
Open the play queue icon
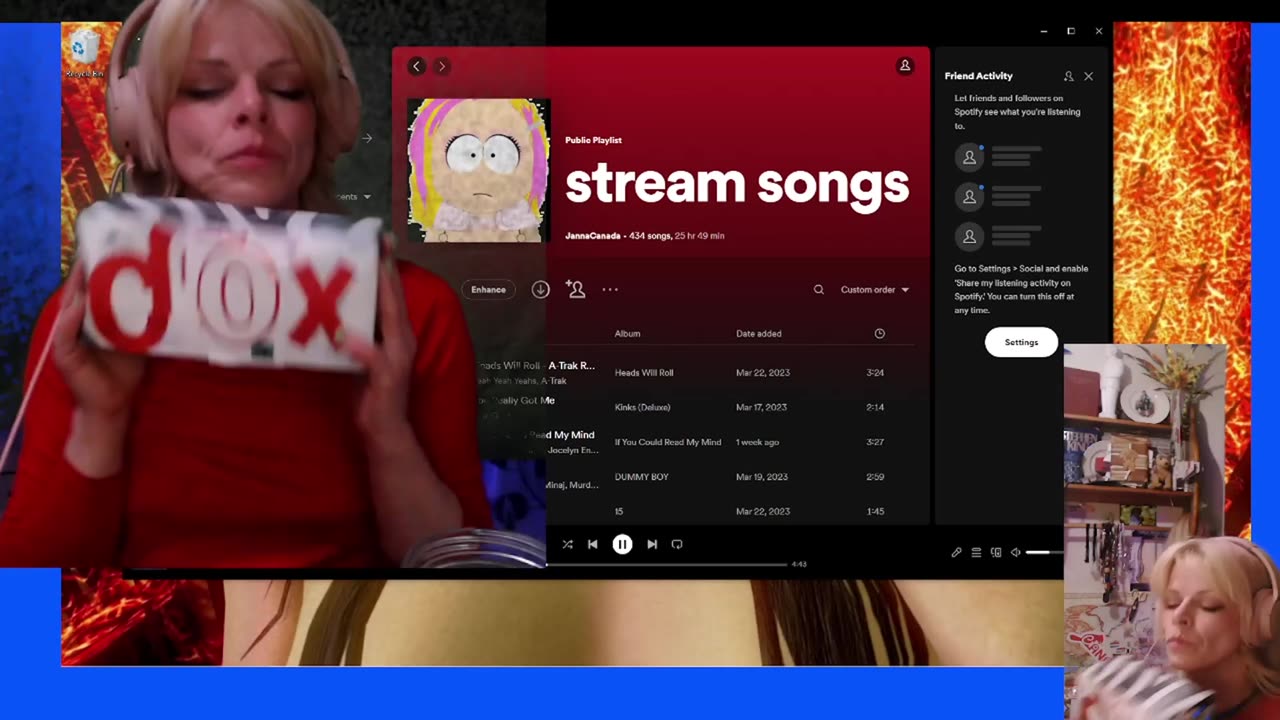click(x=976, y=553)
